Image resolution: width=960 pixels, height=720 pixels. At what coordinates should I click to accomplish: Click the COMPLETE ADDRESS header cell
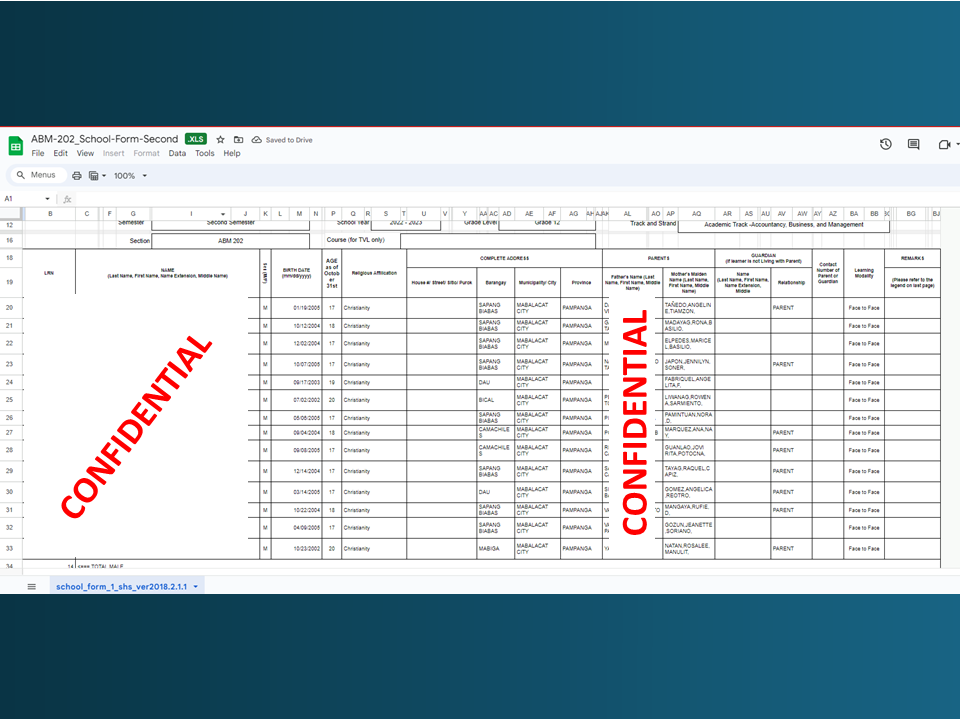click(x=504, y=258)
